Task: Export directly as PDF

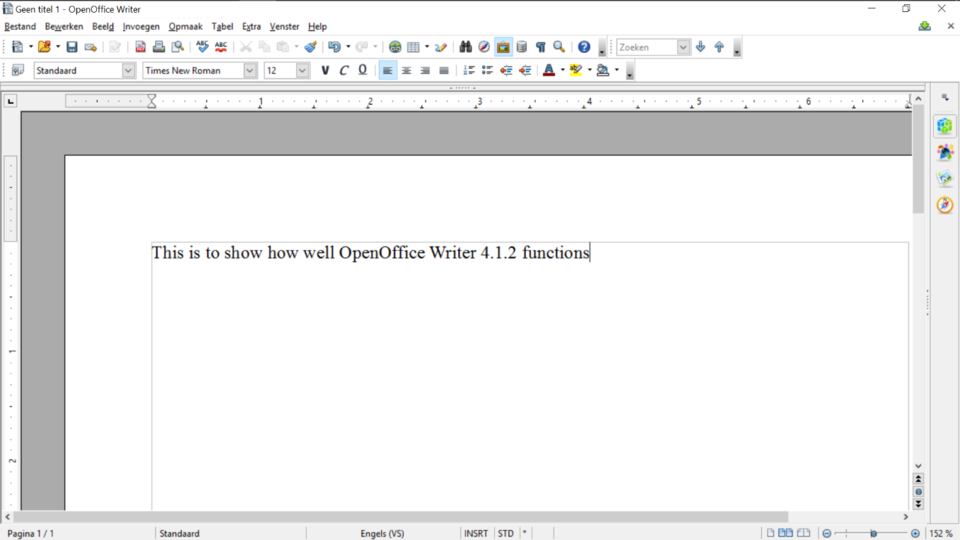Action: [x=140, y=47]
